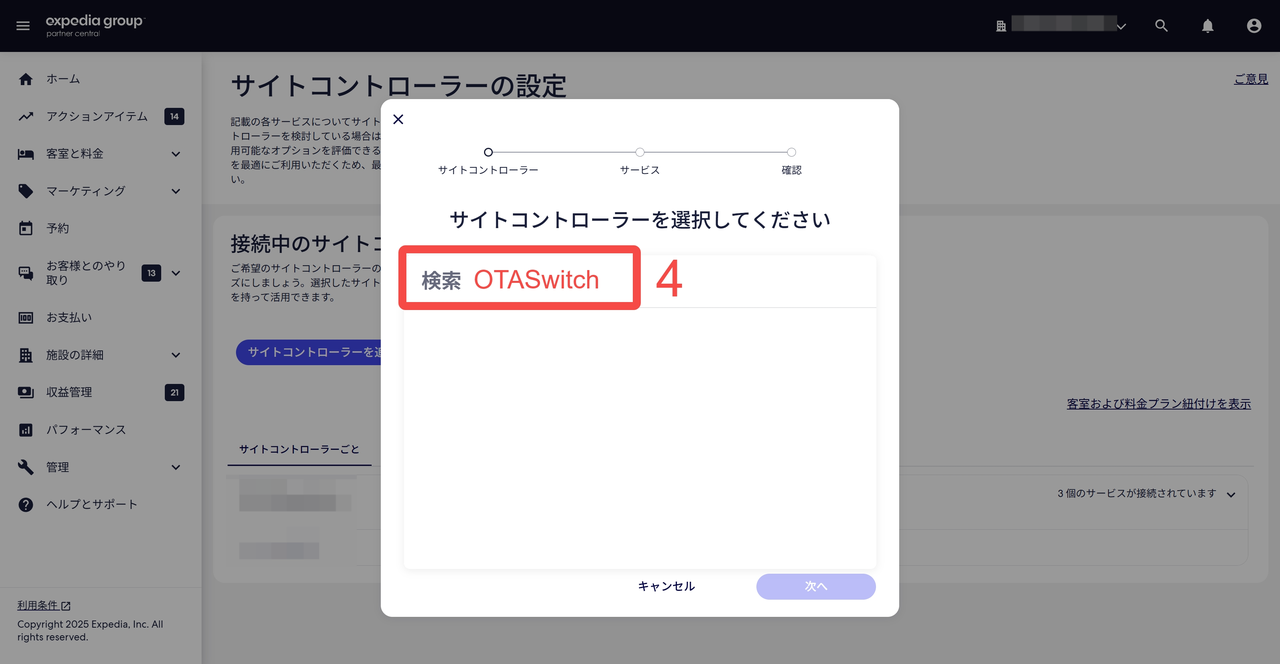Expand the 客室と料金 chevron
Image resolution: width=1280 pixels, height=664 pixels.
click(176, 154)
